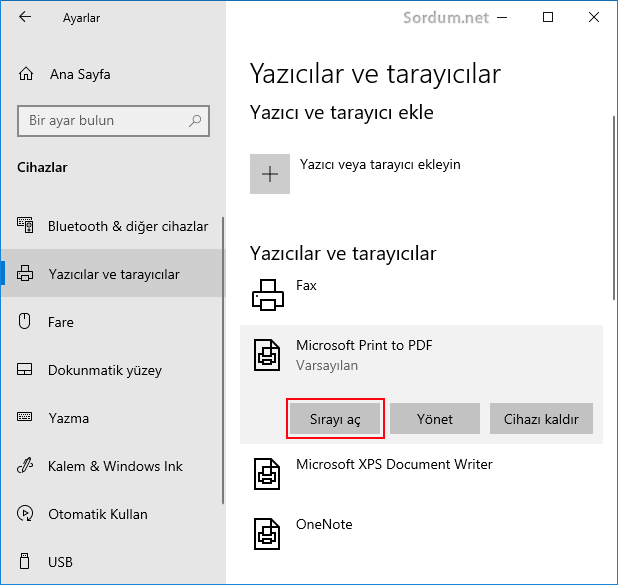618x585 pixels.
Task: Click the Microsoft Print to PDF icon
Action: 268,355
